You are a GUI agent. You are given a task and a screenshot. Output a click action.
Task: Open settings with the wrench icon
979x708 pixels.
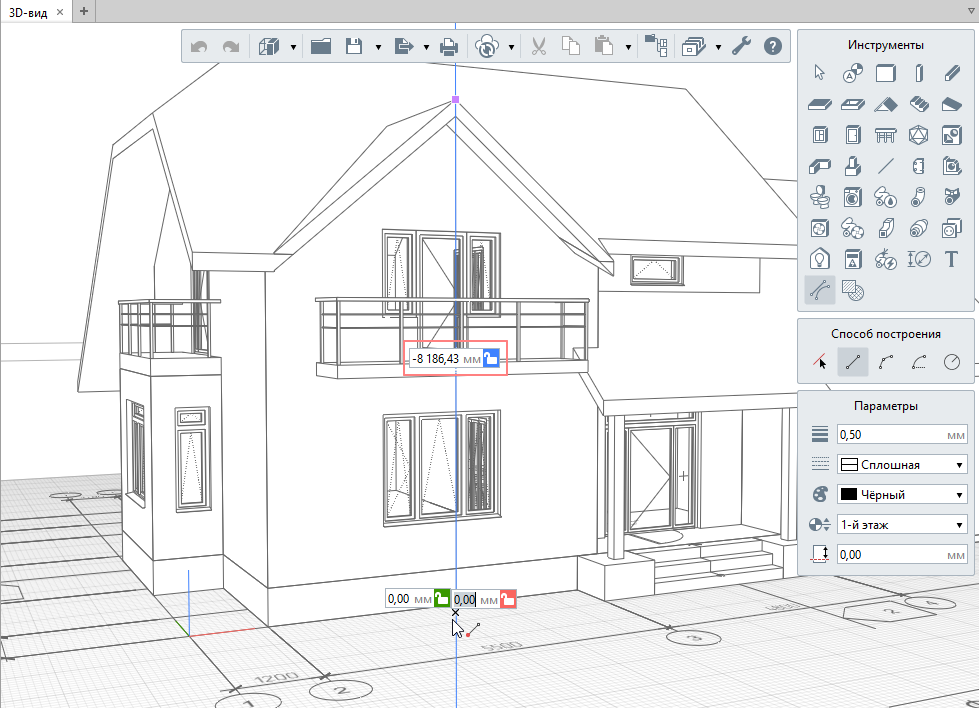point(741,46)
